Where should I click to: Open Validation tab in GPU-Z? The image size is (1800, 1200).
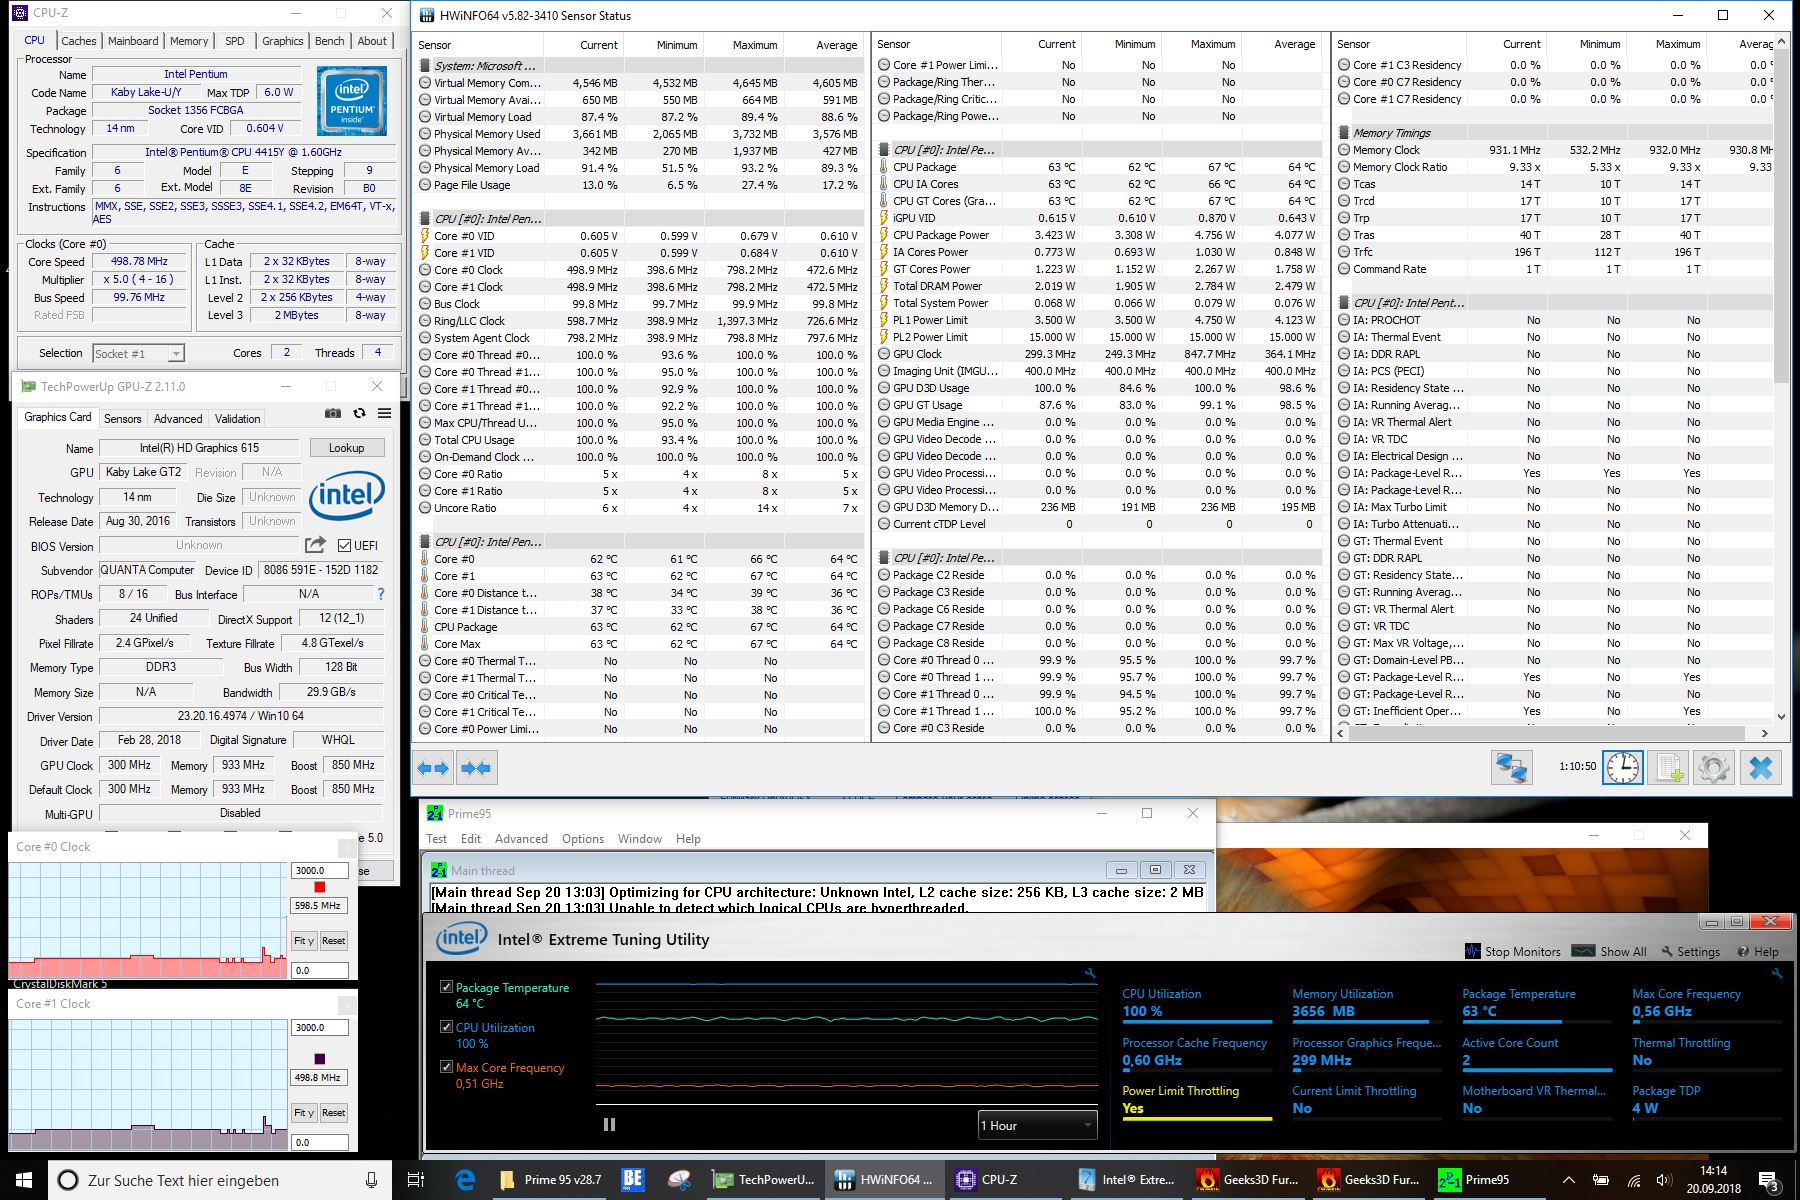click(x=238, y=419)
